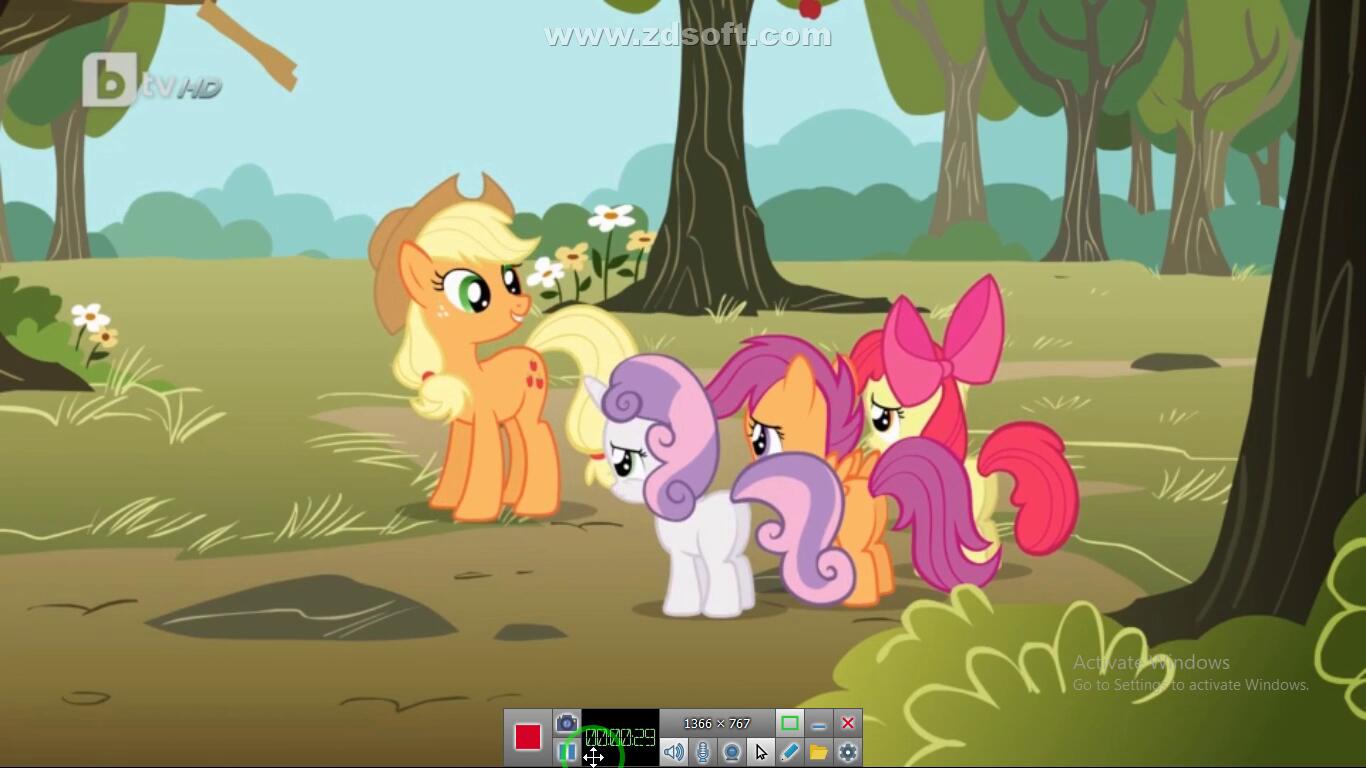Toggle mouse cursor capture
Image resolution: width=1366 pixels, height=768 pixels.
(x=761, y=752)
